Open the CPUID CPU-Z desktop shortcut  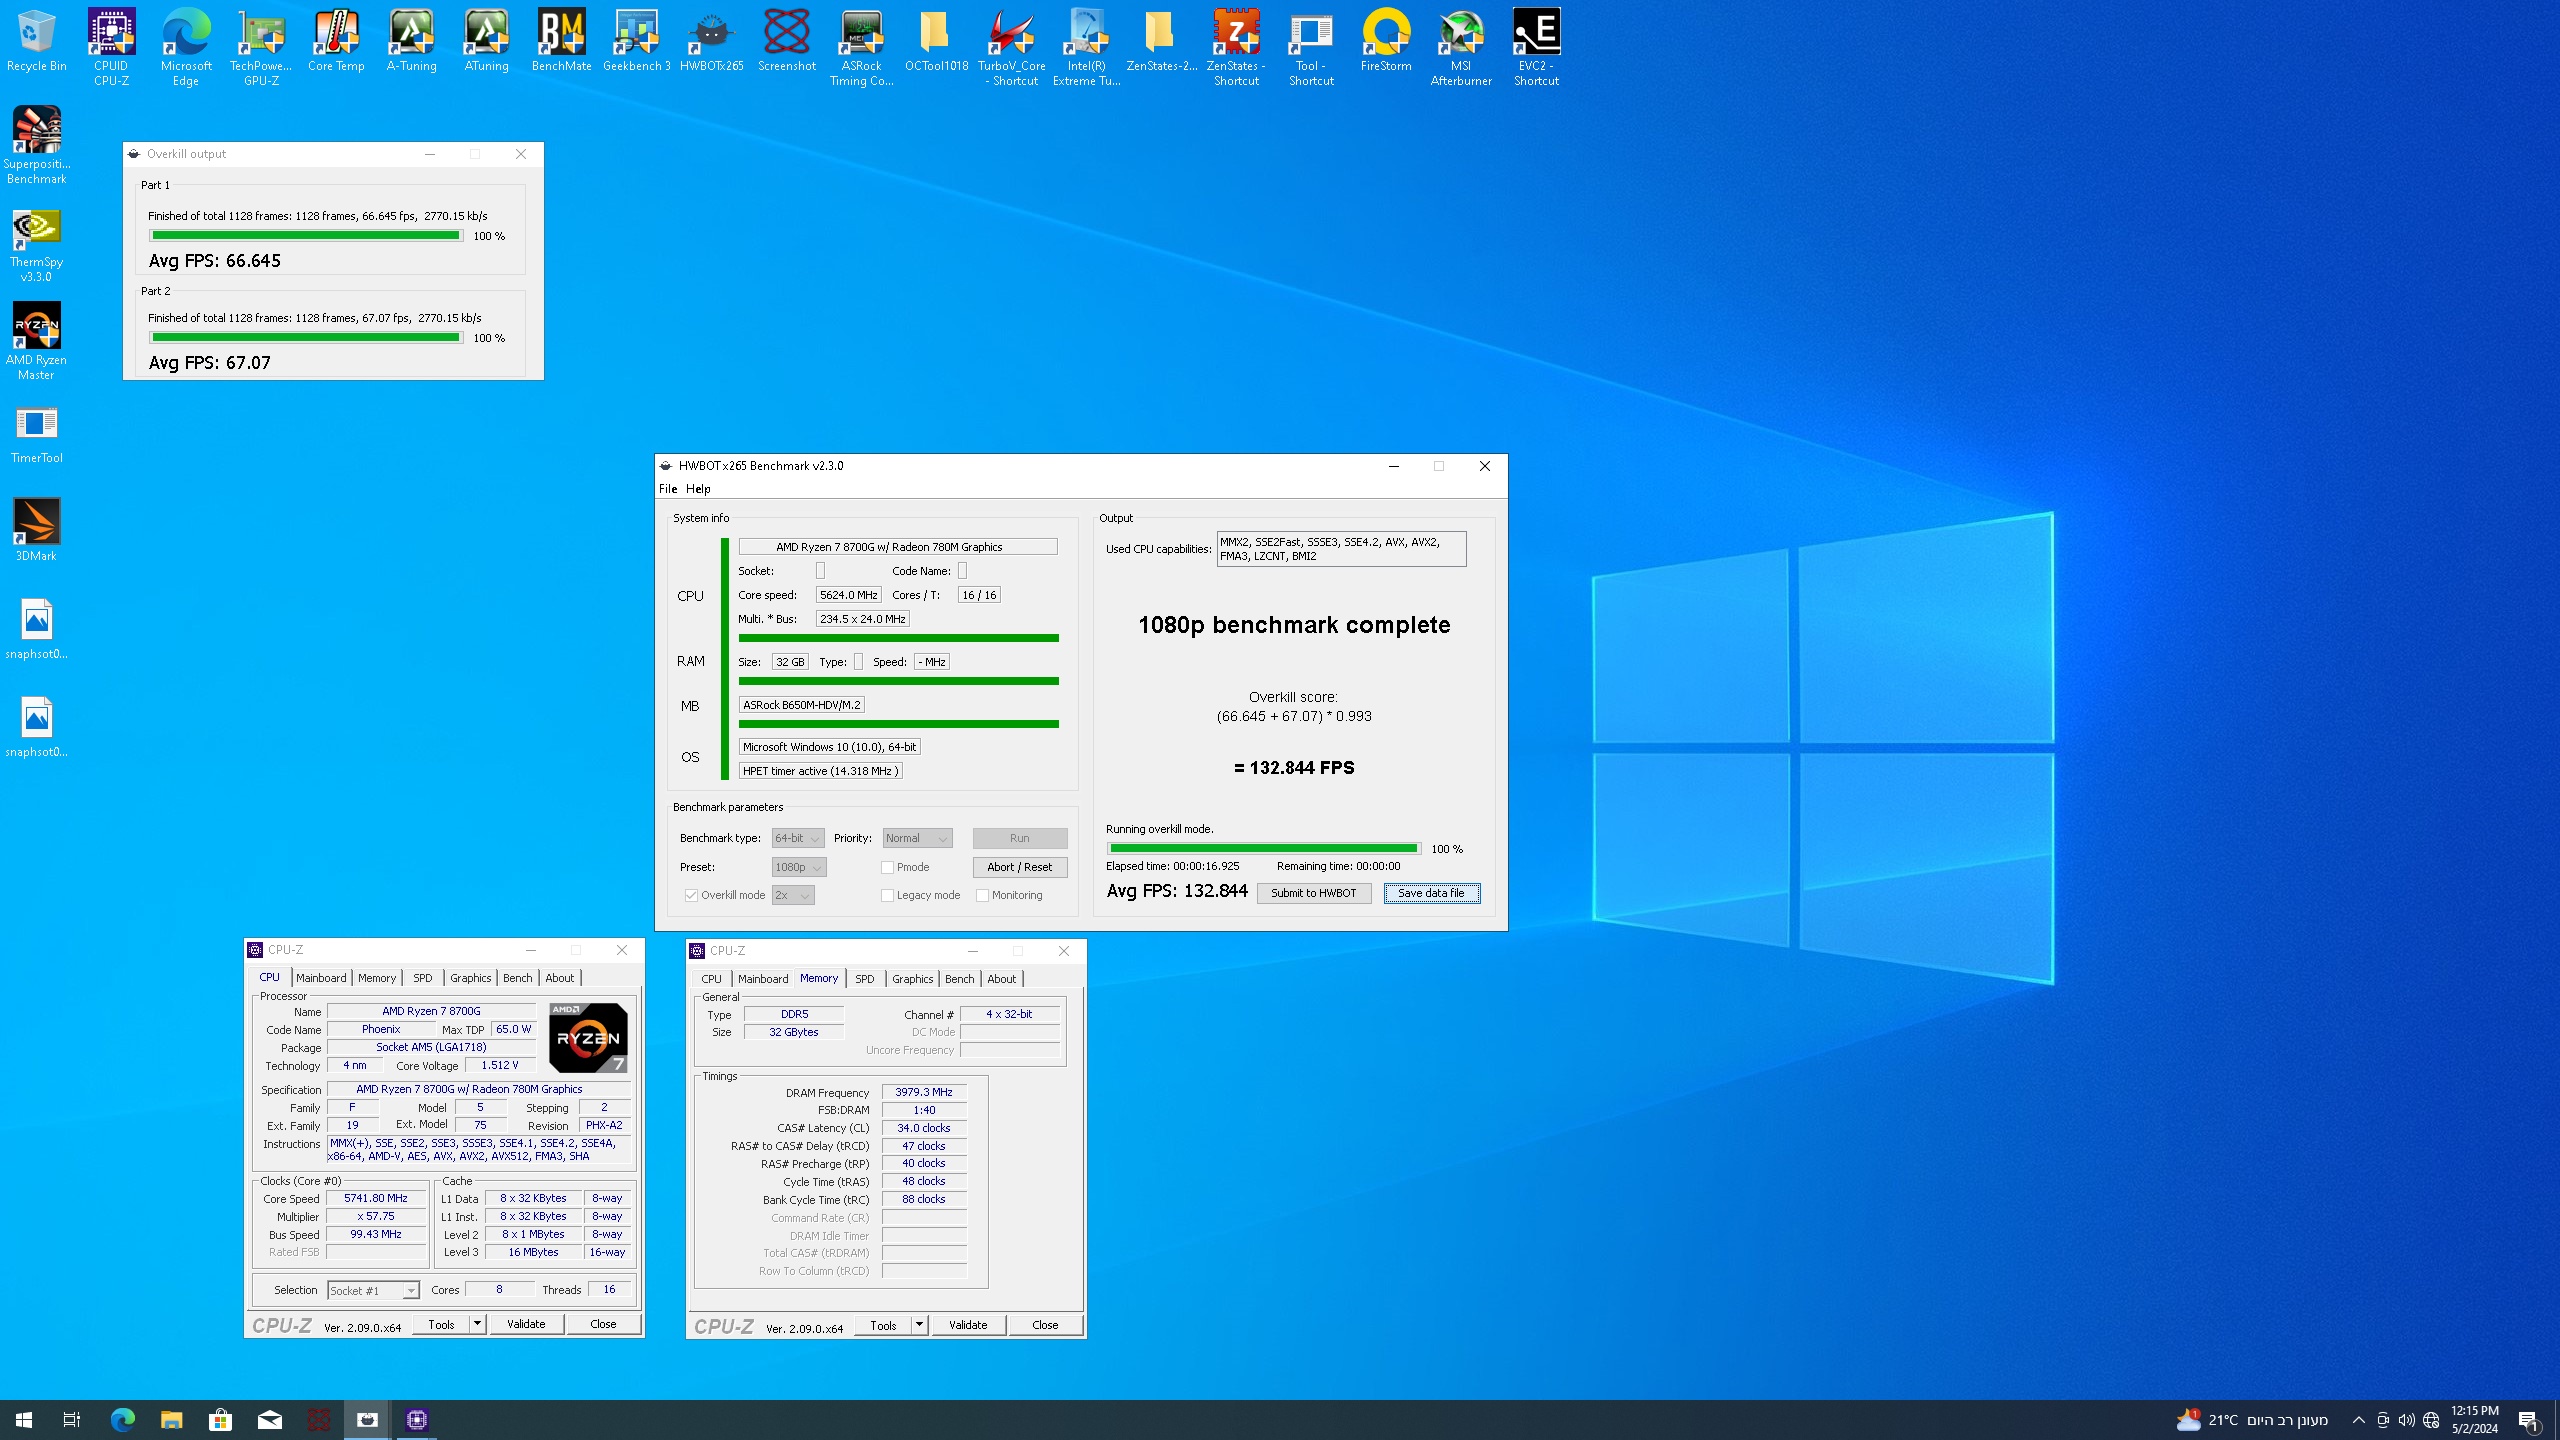pyautogui.click(x=111, y=47)
